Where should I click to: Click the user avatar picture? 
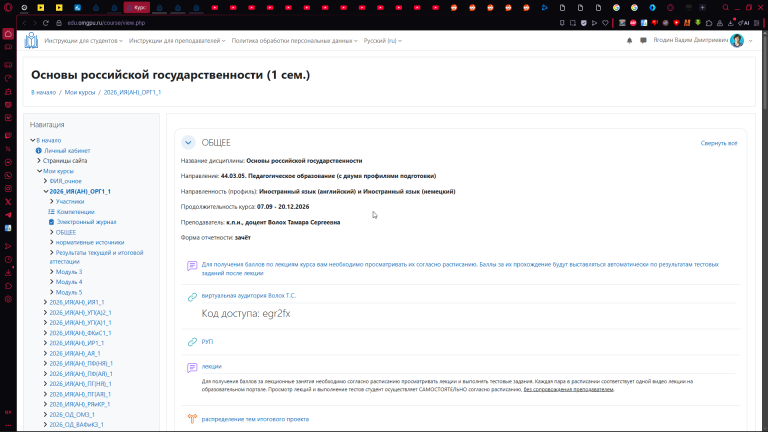(737, 41)
